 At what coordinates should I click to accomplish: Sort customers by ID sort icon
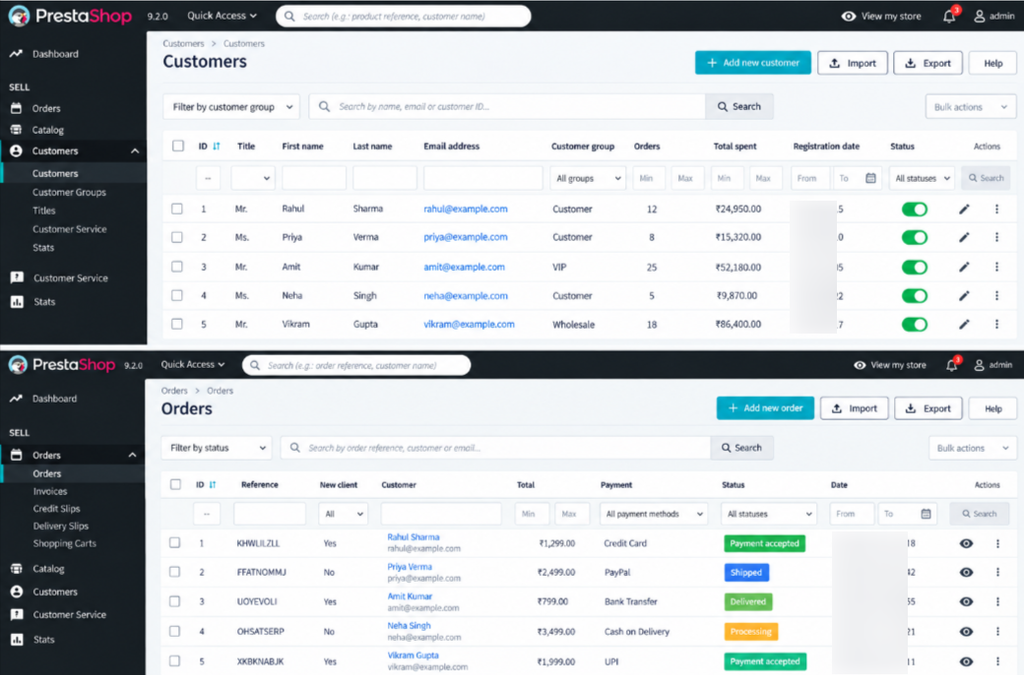(x=216, y=146)
